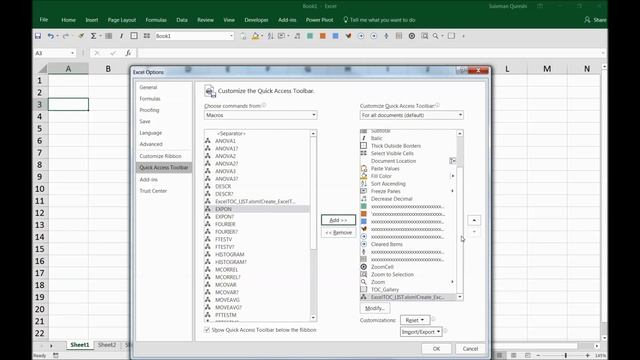
Task: Click the Zoom to Selection toolbar icon
Action: pos(424,36)
